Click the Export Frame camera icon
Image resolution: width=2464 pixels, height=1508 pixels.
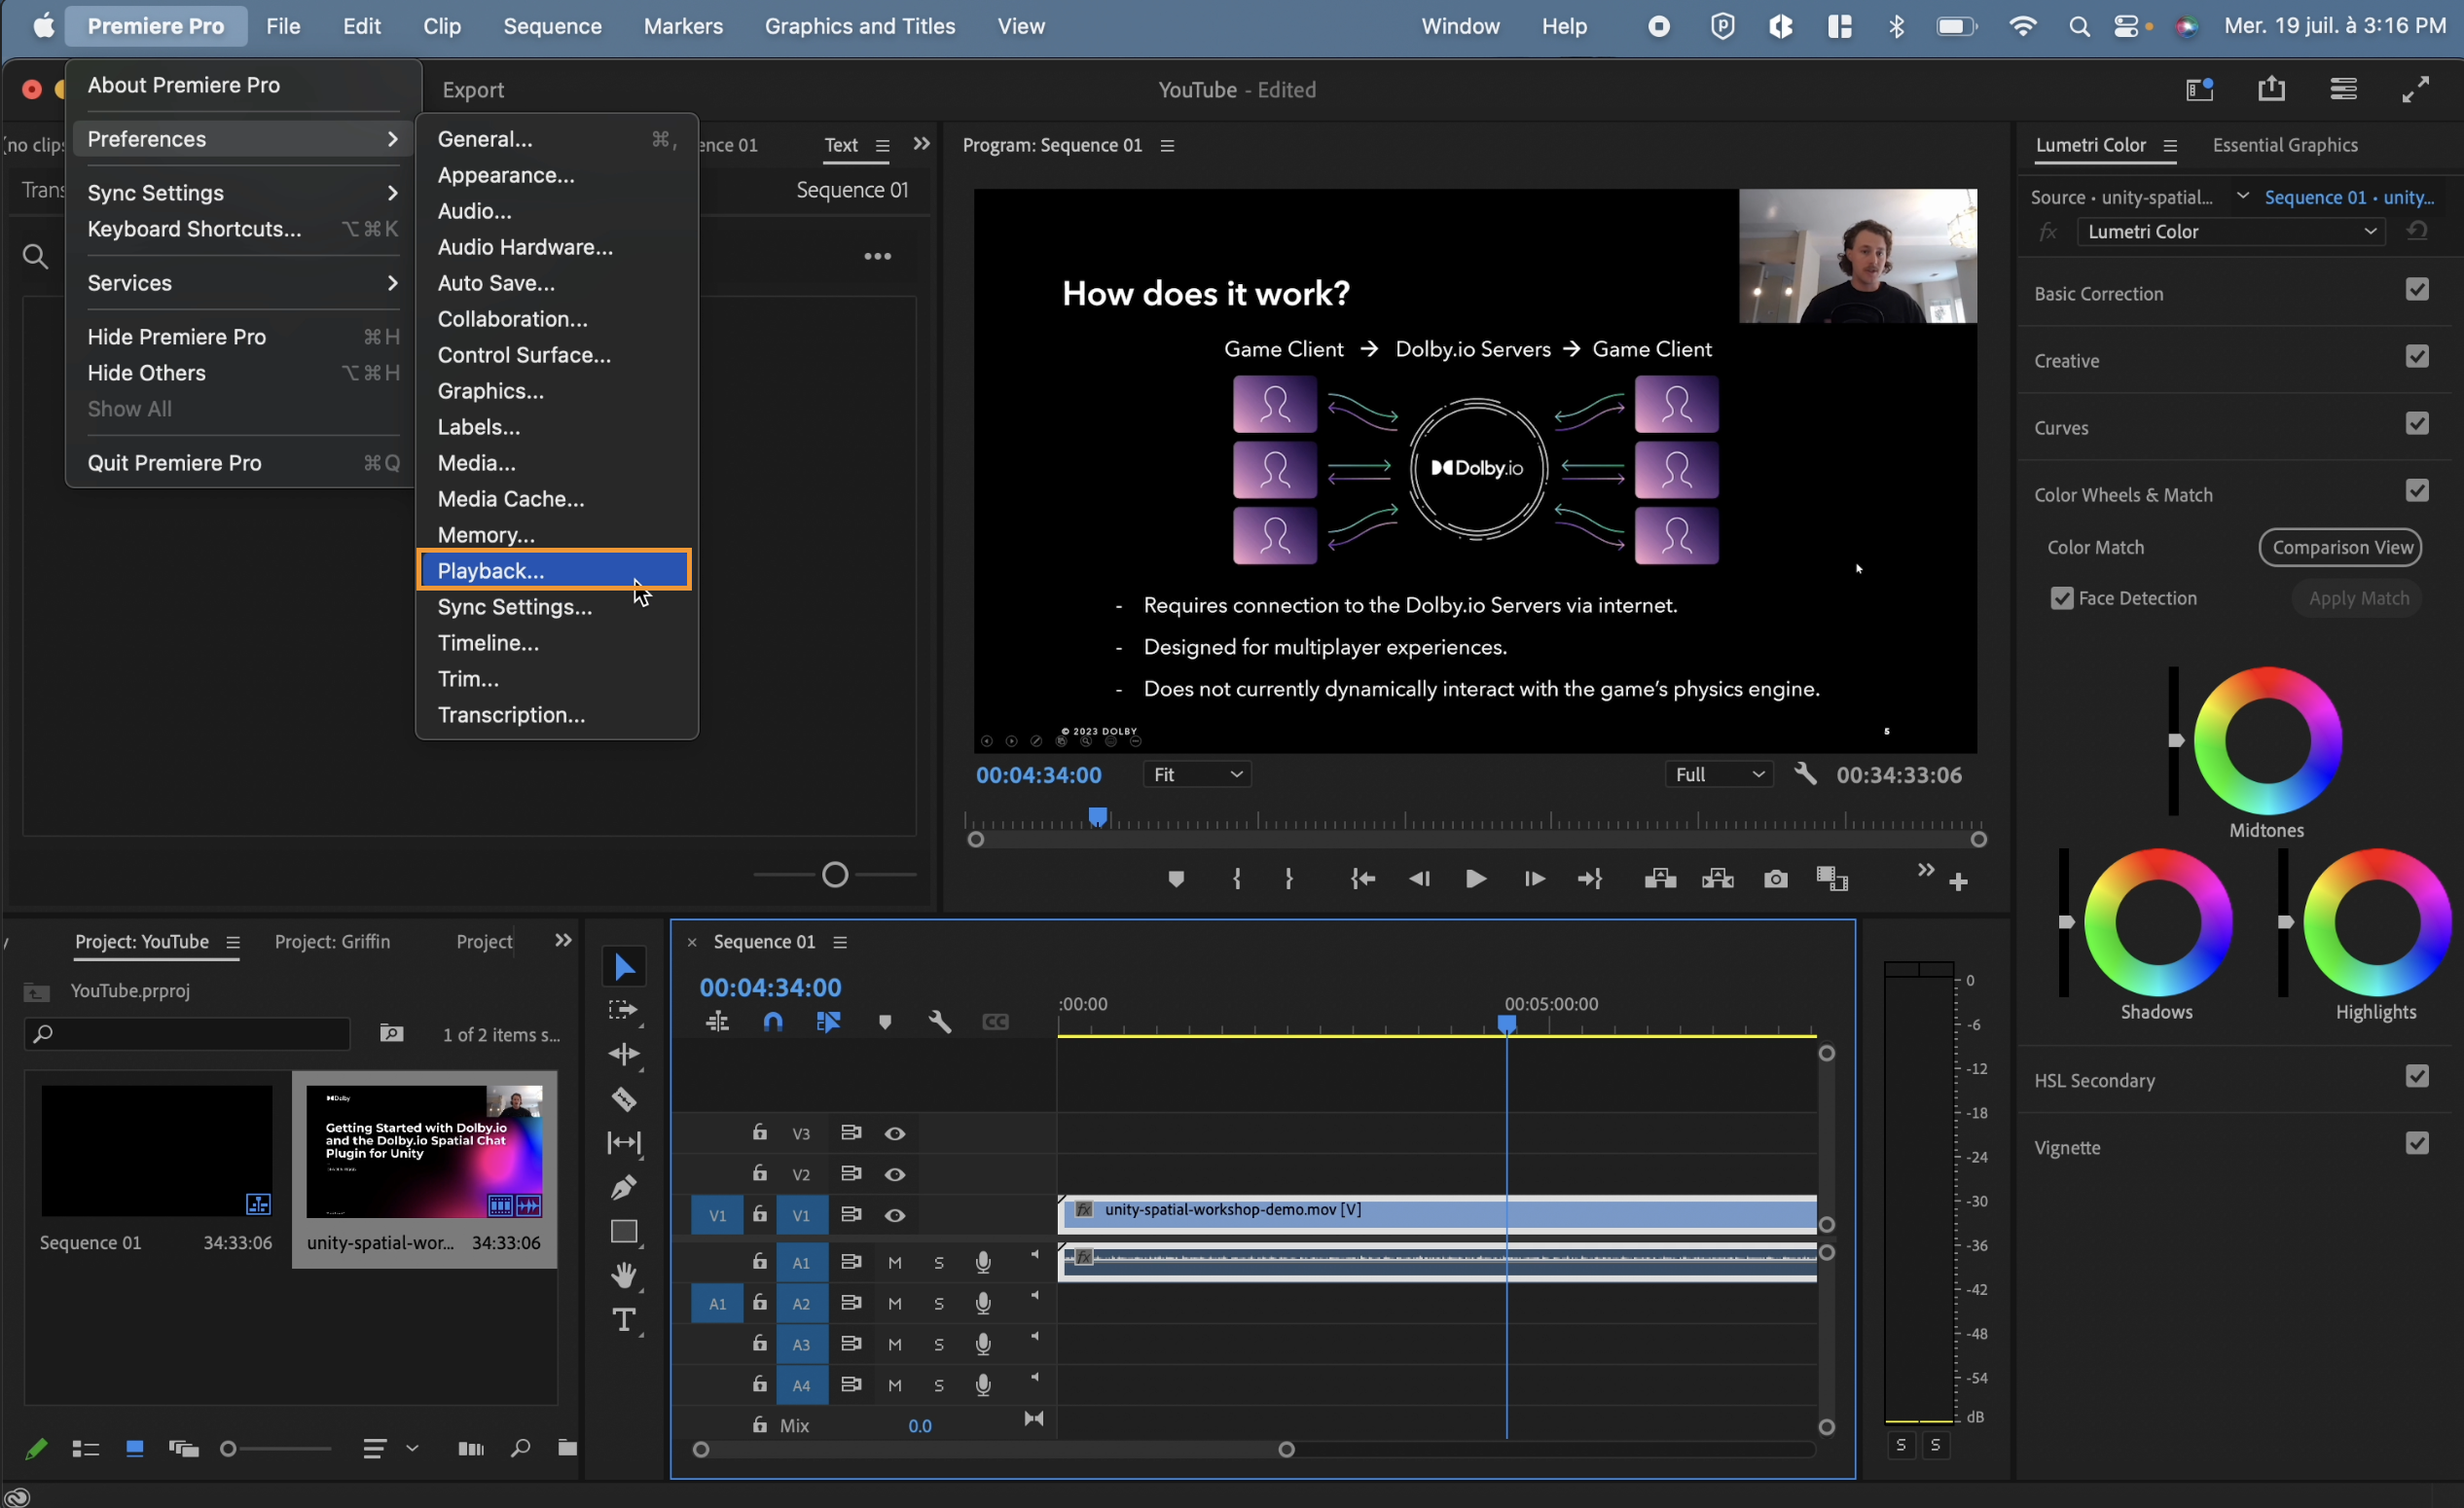click(x=1775, y=879)
